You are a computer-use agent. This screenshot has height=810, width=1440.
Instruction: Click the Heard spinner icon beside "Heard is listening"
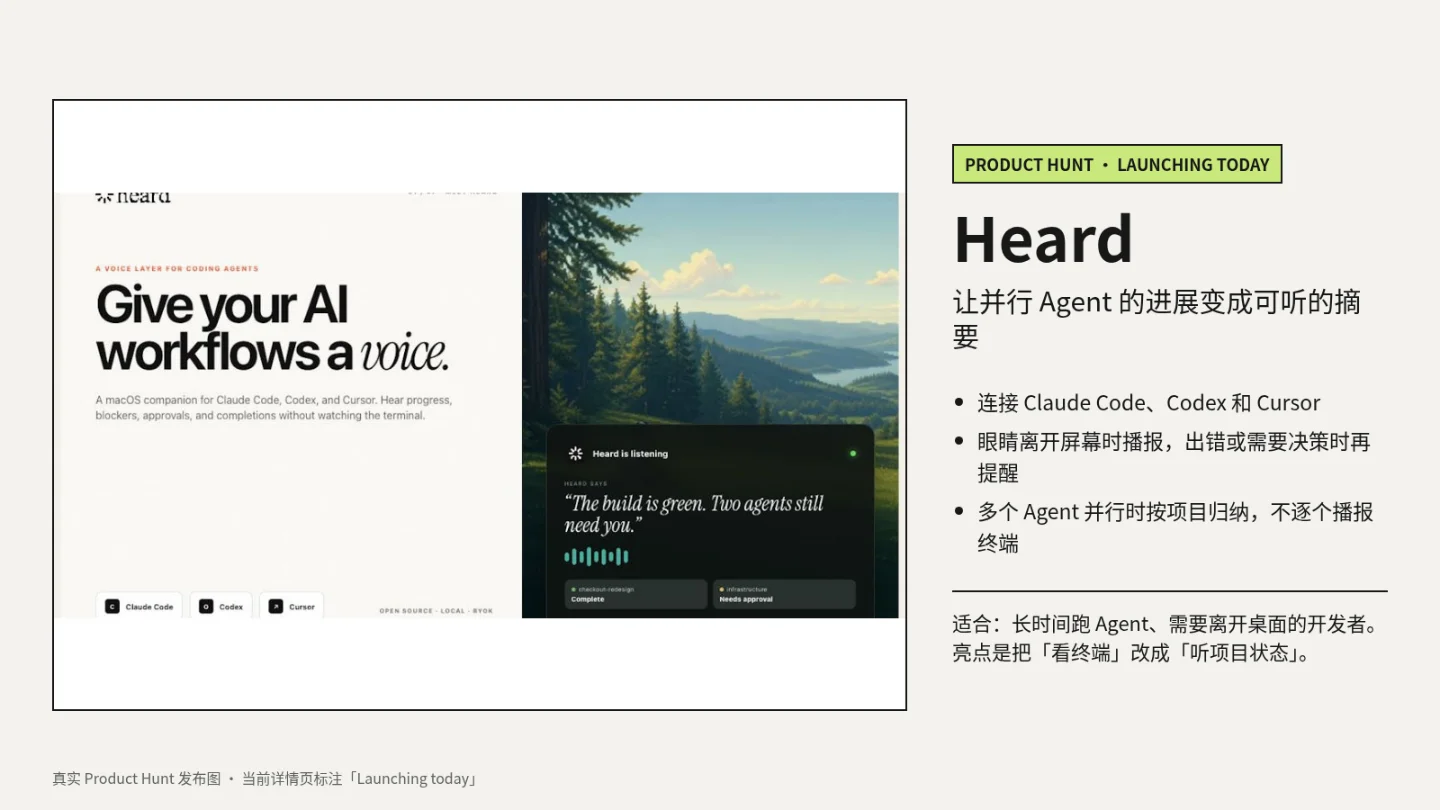[x=576, y=454]
